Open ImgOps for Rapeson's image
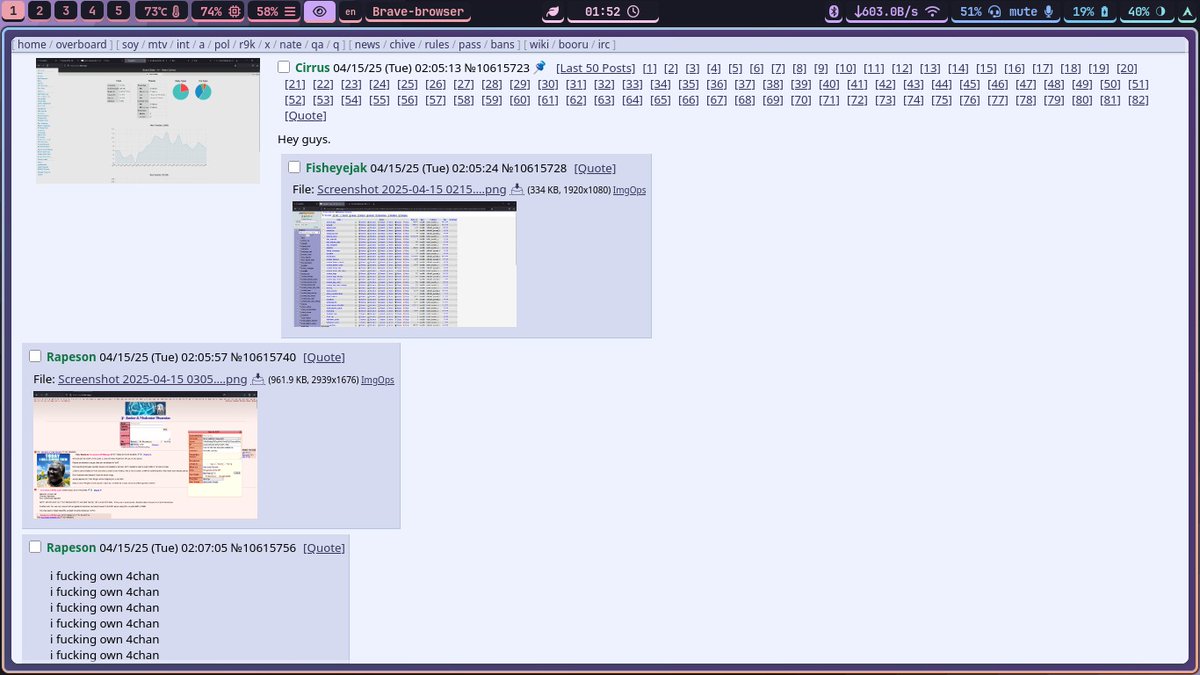This screenshot has height=675, width=1200. pyautogui.click(x=377, y=380)
